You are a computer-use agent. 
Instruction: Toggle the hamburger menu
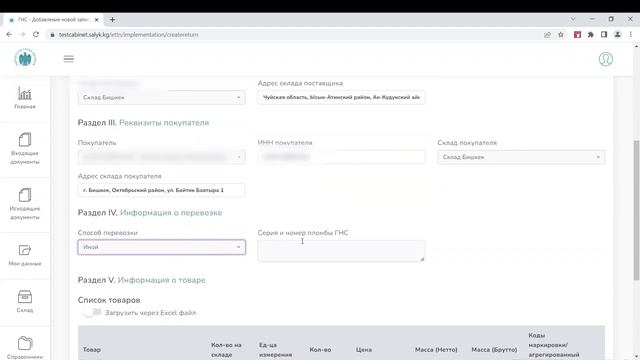pyautogui.click(x=69, y=59)
